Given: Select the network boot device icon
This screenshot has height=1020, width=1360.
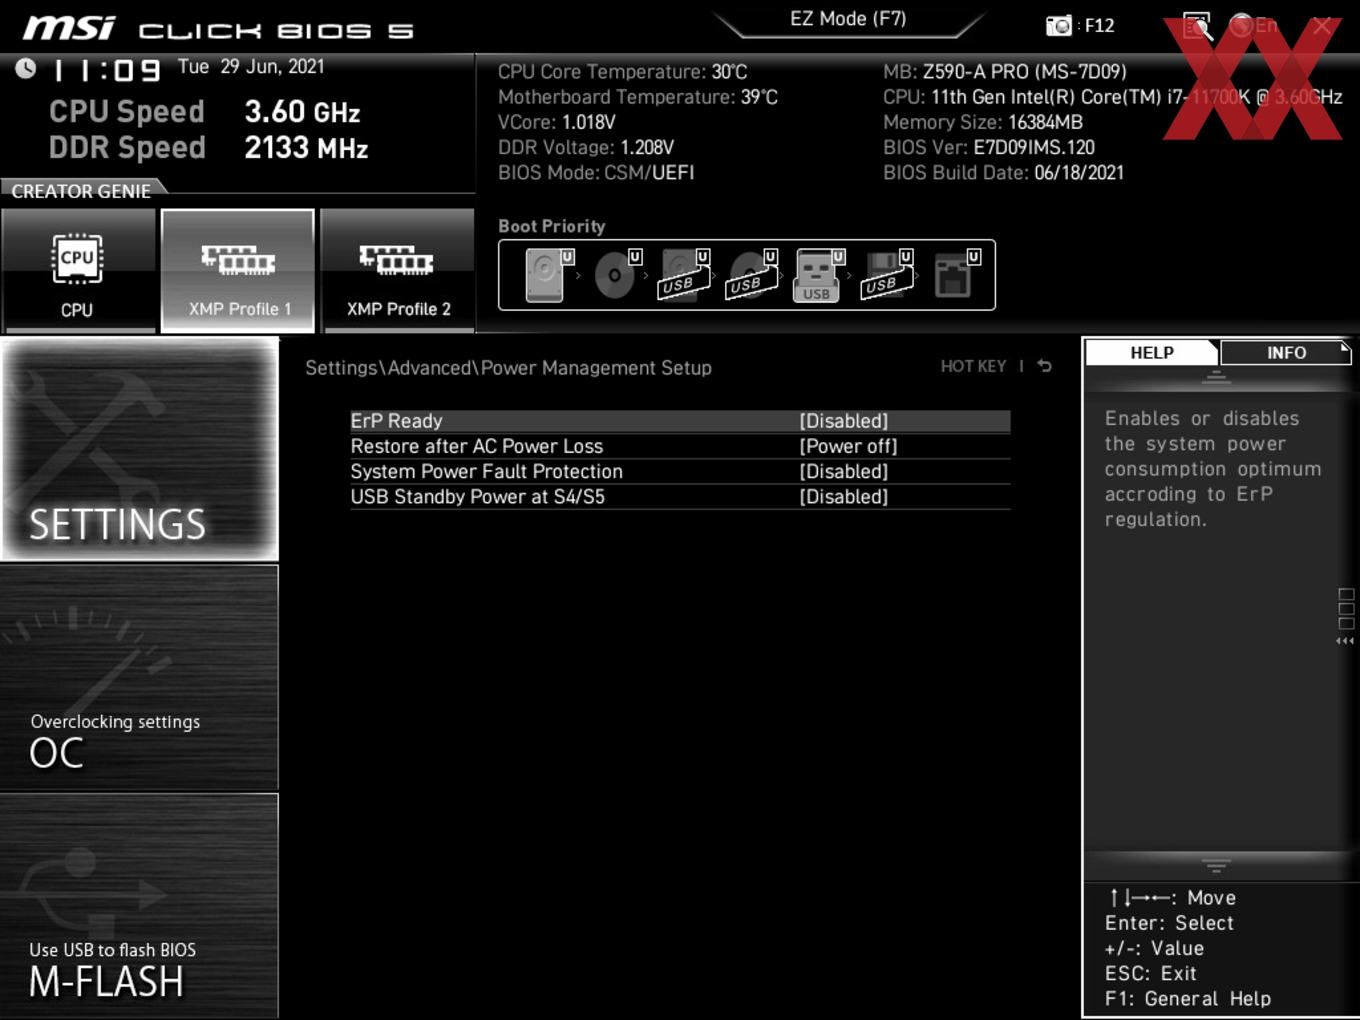Looking at the screenshot, I should 956,275.
